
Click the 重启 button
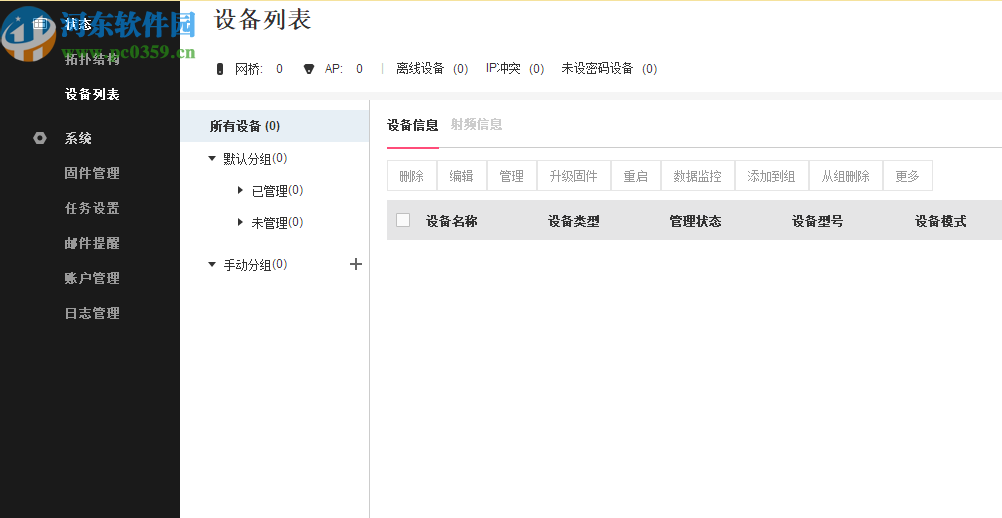point(636,176)
